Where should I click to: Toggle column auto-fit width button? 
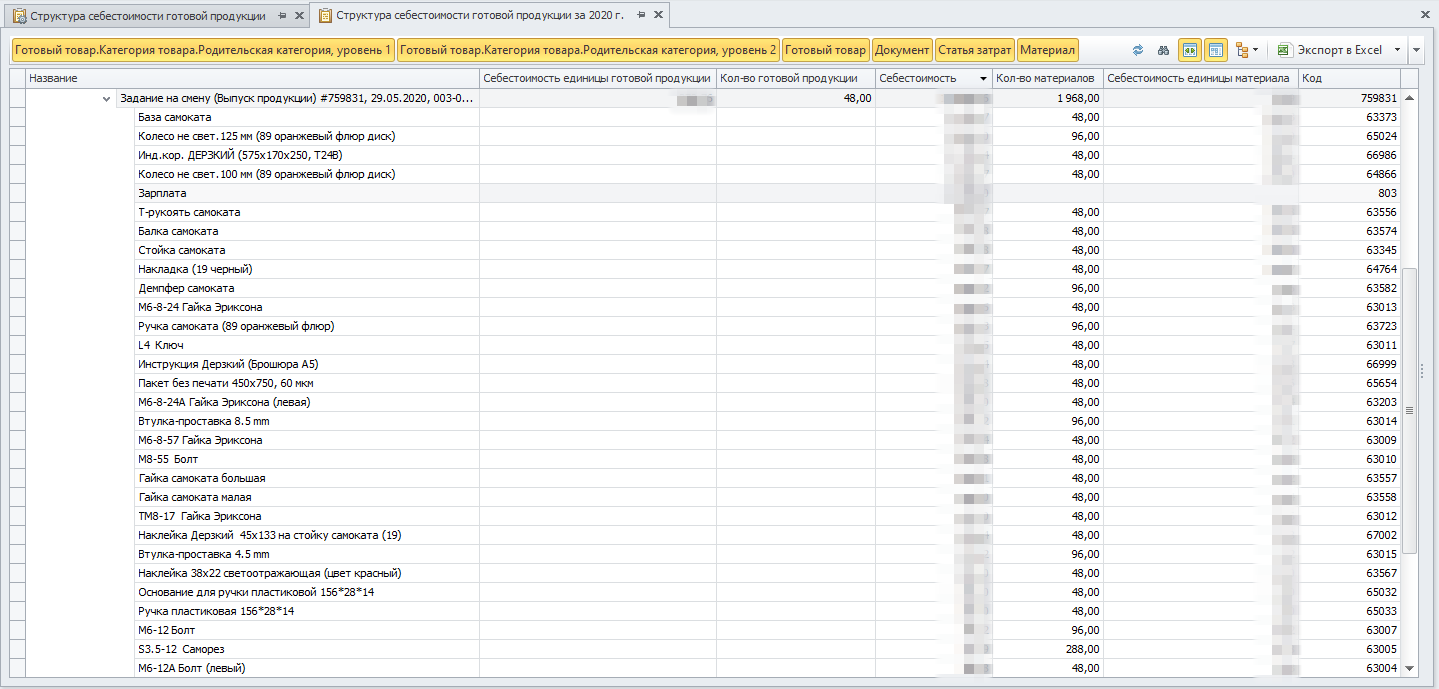coord(1190,50)
